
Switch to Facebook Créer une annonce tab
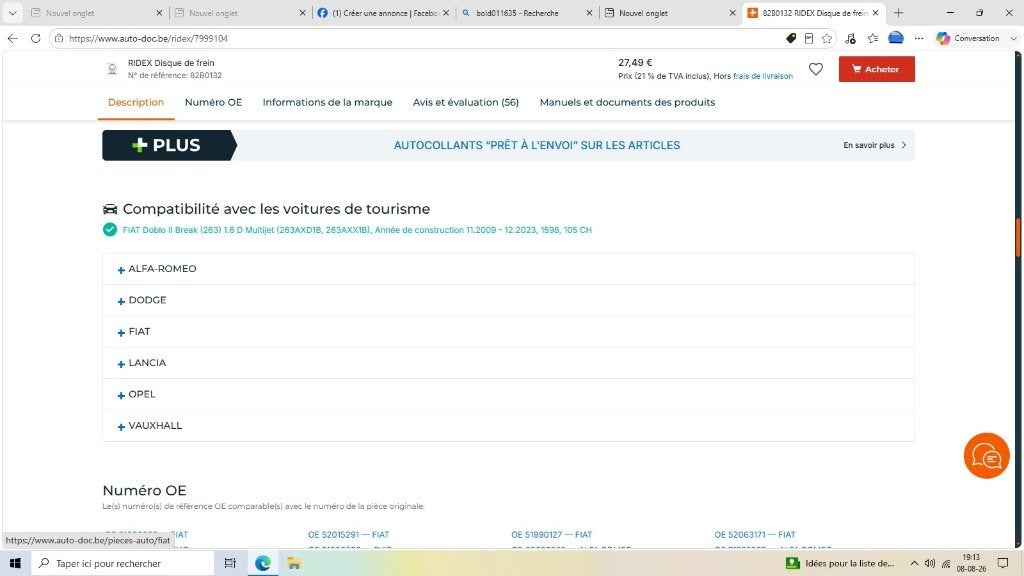click(x=384, y=12)
